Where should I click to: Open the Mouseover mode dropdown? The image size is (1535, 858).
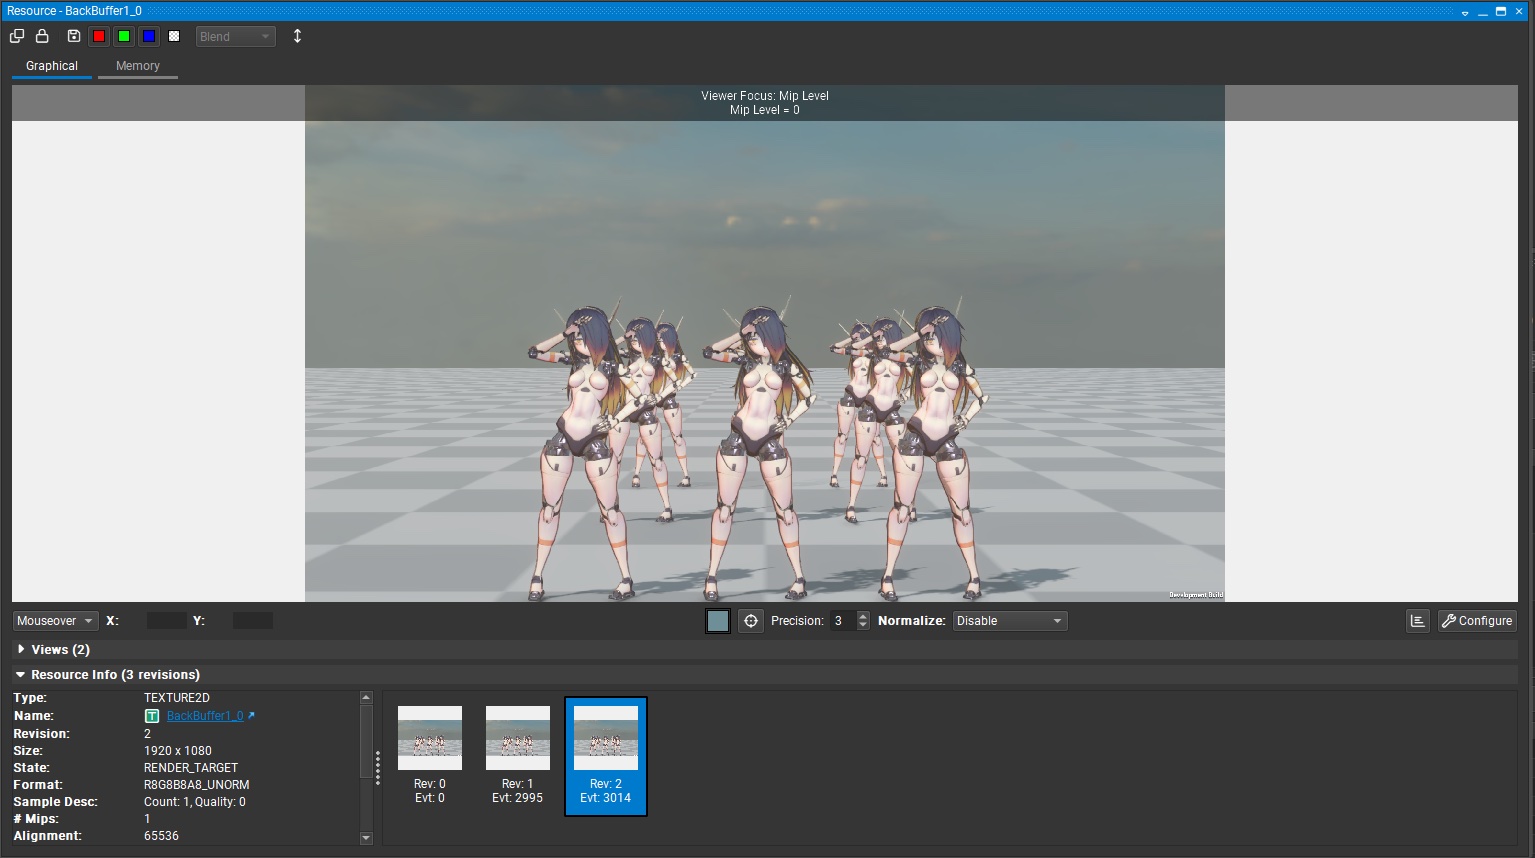tap(55, 621)
